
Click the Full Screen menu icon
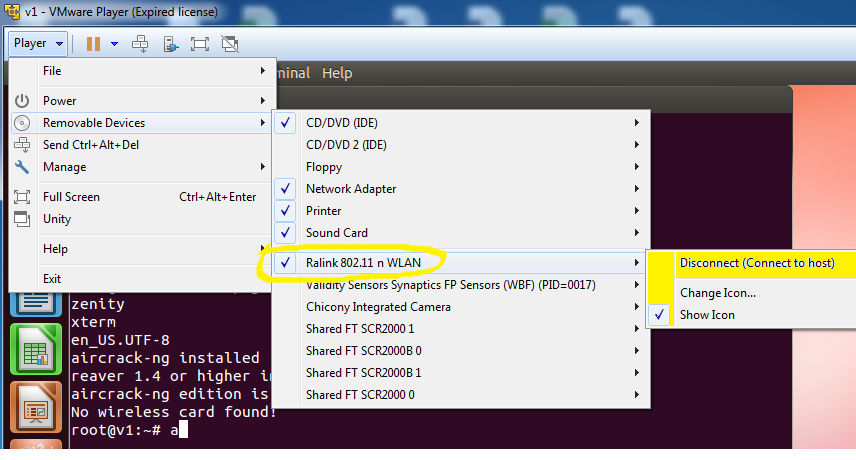[x=22, y=197]
